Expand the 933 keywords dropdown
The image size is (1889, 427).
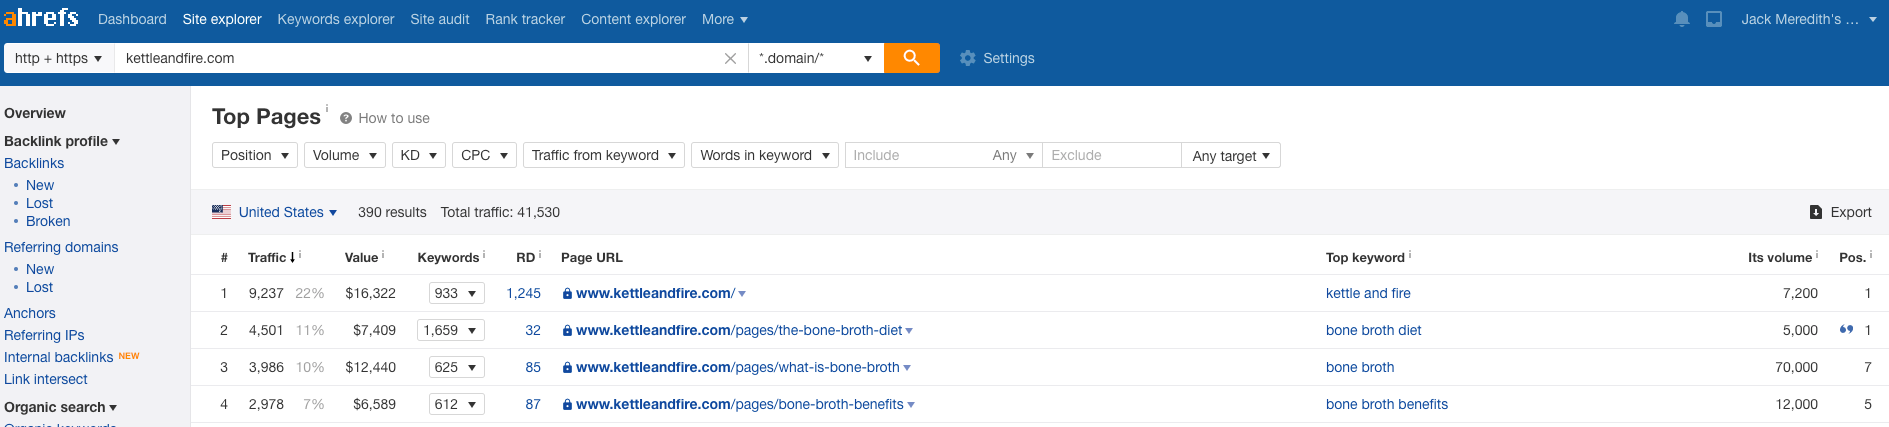pos(457,293)
